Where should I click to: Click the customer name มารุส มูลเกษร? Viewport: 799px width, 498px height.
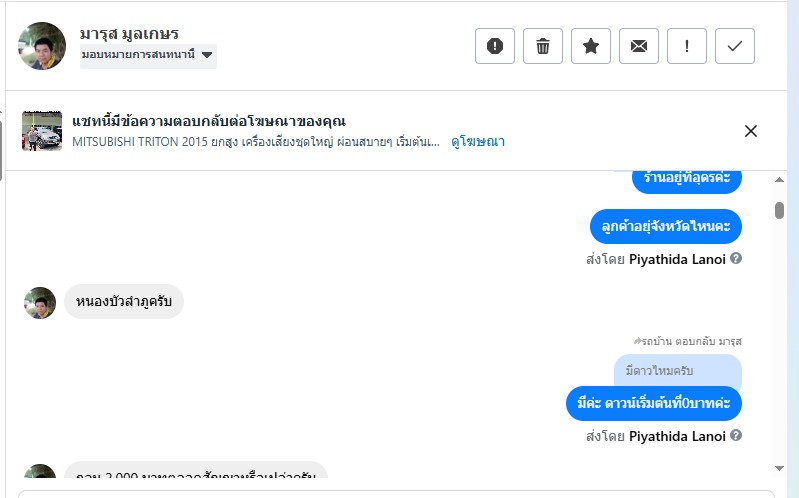coord(130,34)
